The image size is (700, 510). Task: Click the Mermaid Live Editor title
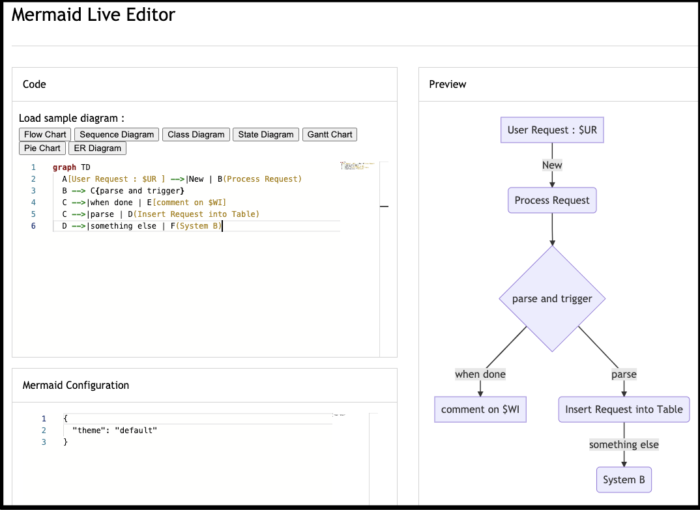pos(92,16)
